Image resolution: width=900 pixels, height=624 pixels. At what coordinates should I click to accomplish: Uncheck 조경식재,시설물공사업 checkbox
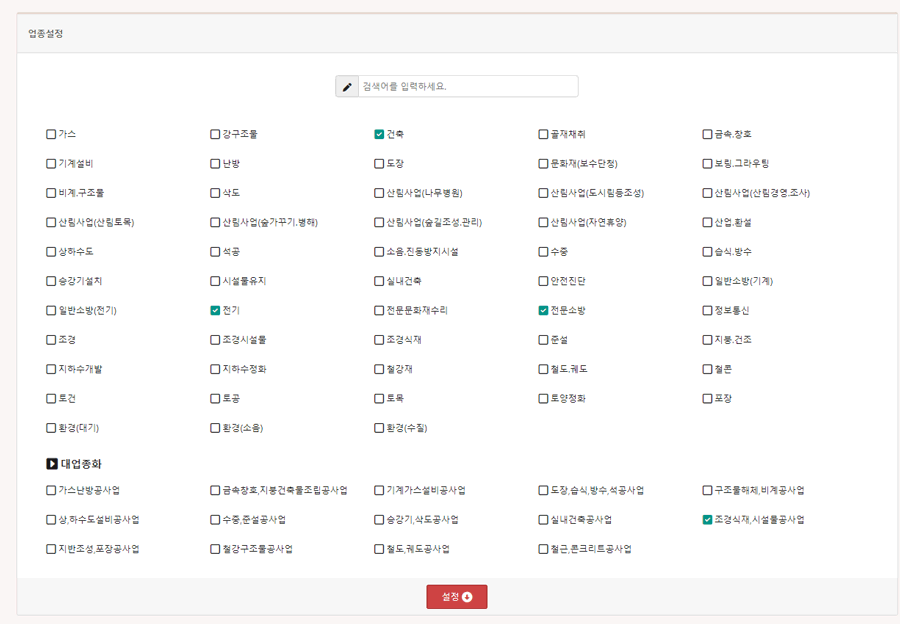pos(707,520)
